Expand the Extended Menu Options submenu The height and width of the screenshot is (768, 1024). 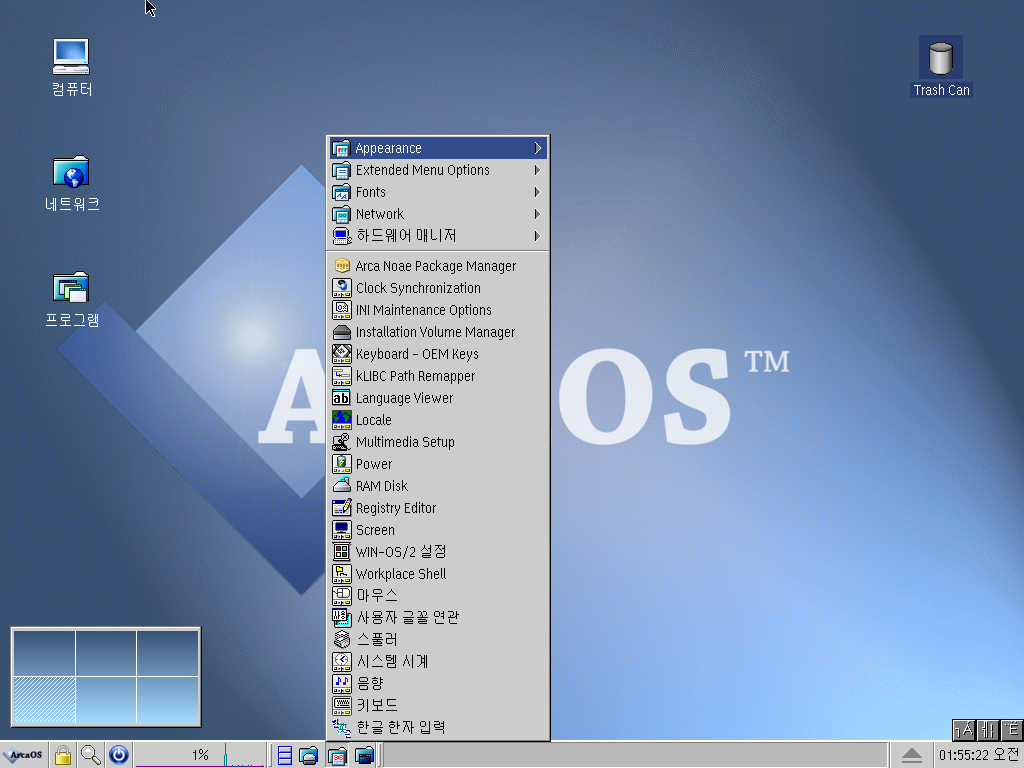click(x=438, y=170)
